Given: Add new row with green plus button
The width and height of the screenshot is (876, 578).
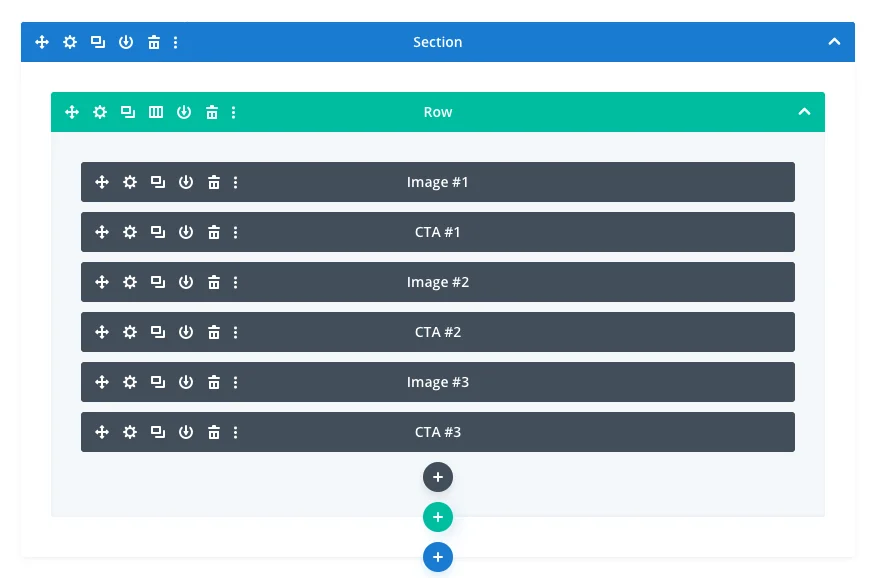Looking at the screenshot, I should 438,517.
